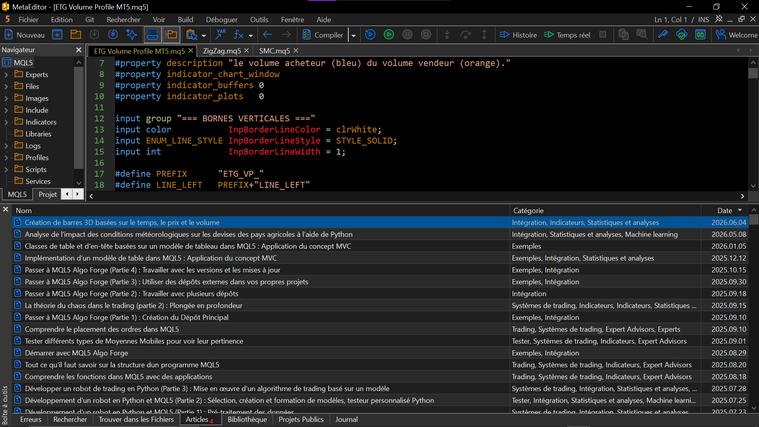Compile the code with Compiler button
The image size is (759, 427).
click(x=323, y=35)
